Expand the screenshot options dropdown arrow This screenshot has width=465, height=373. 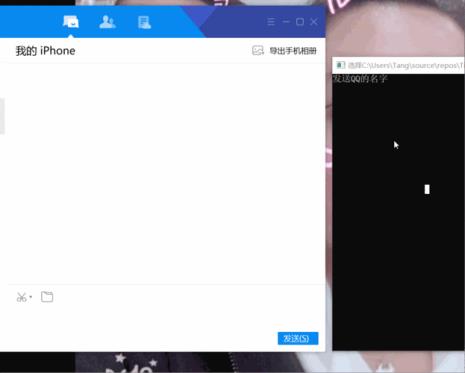tap(31, 297)
